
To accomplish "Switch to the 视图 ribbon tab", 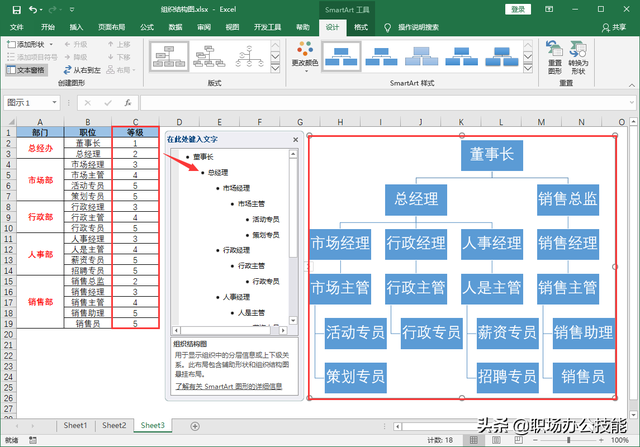I will click(232, 27).
